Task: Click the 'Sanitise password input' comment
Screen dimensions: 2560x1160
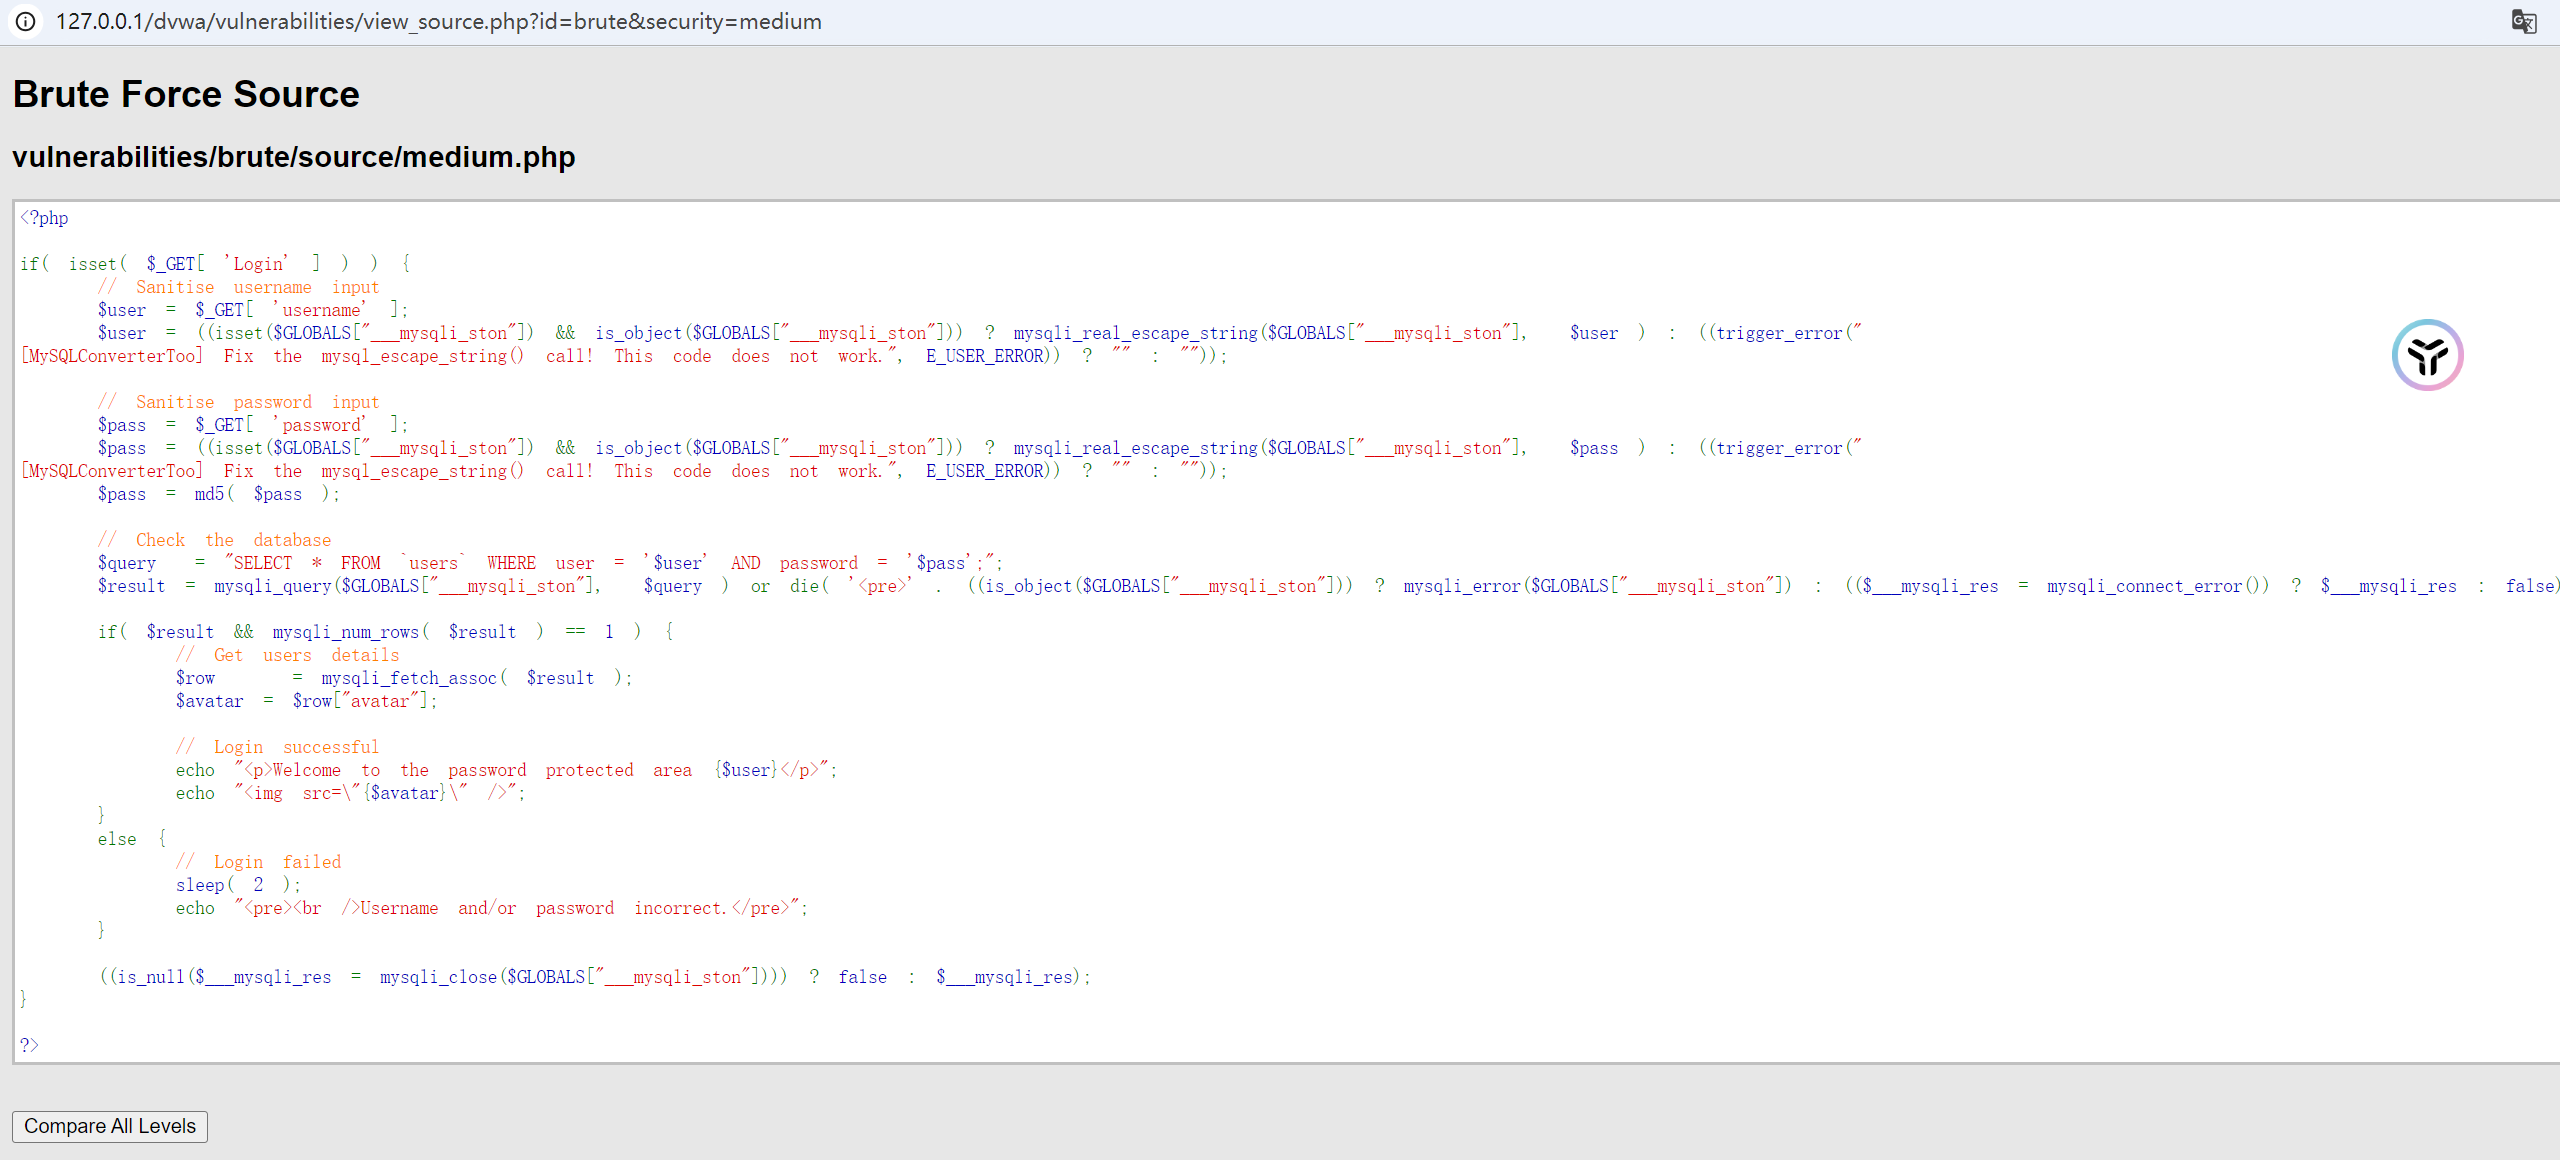Action: pyautogui.click(x=238, y=402)
